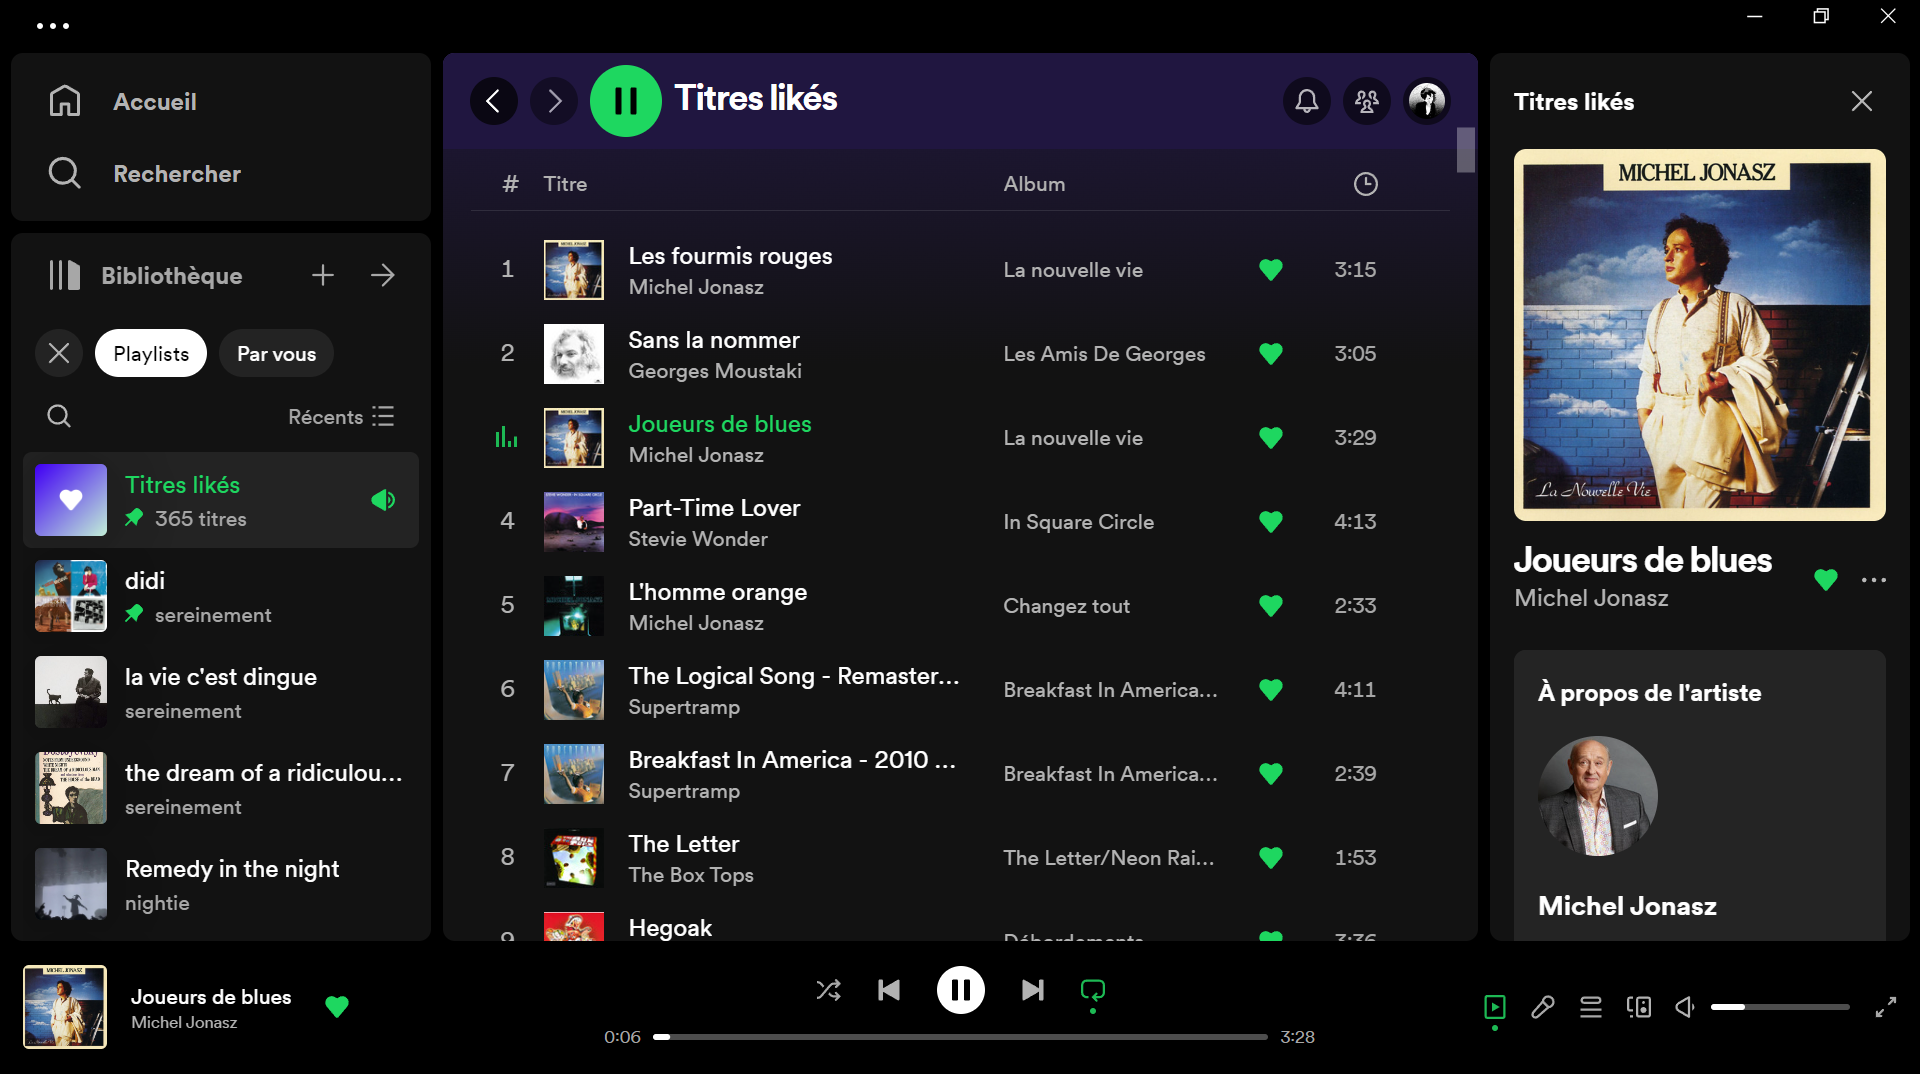Click Sans la nommer album thumbnail

[x=574, y=354]
